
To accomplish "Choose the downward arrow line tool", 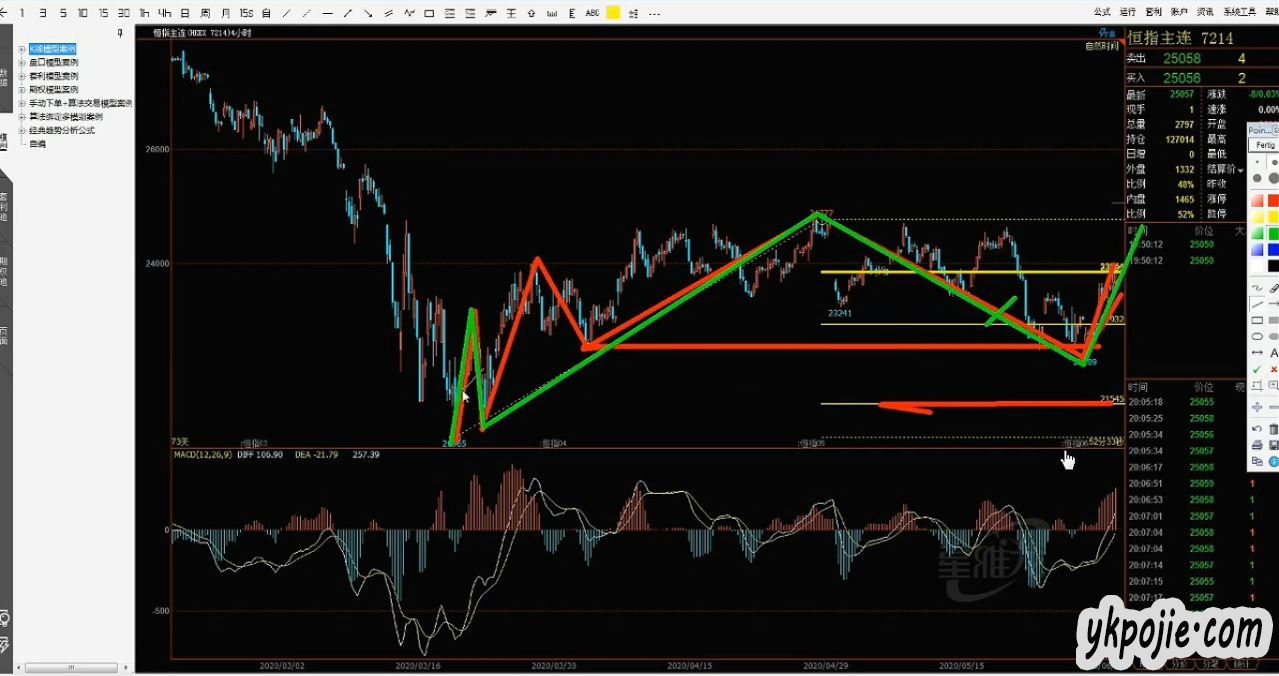I will click(368, 13).
